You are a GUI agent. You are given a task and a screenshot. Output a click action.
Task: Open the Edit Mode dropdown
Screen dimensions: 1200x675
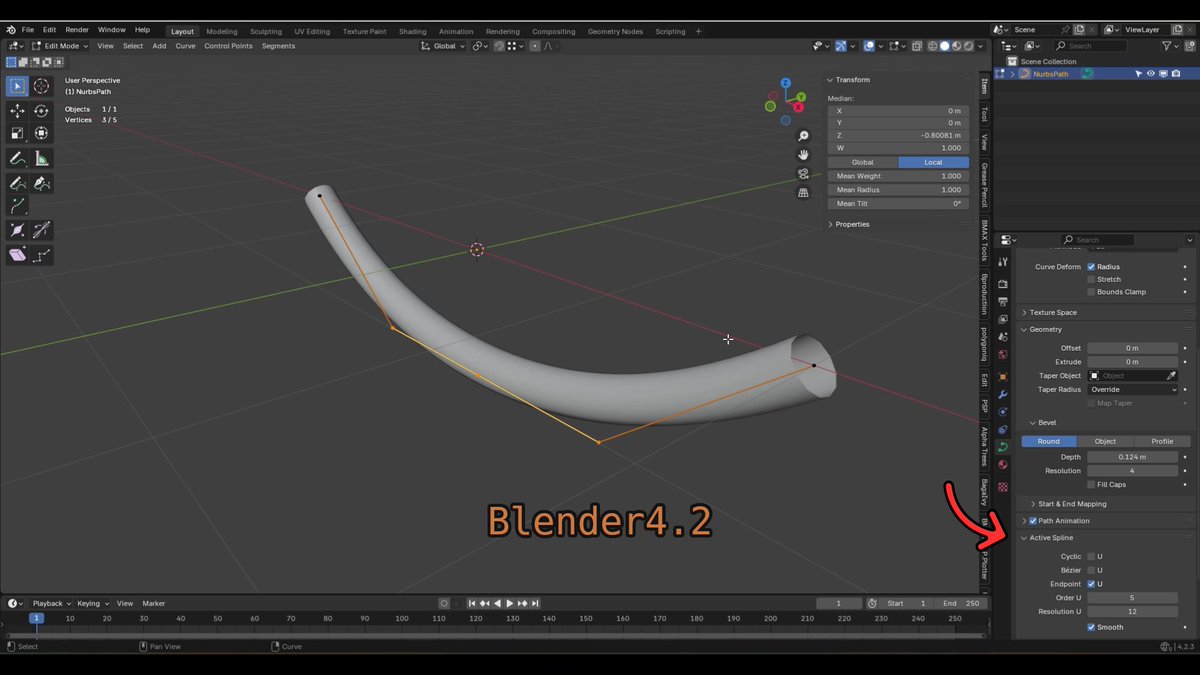click(61, 46)
